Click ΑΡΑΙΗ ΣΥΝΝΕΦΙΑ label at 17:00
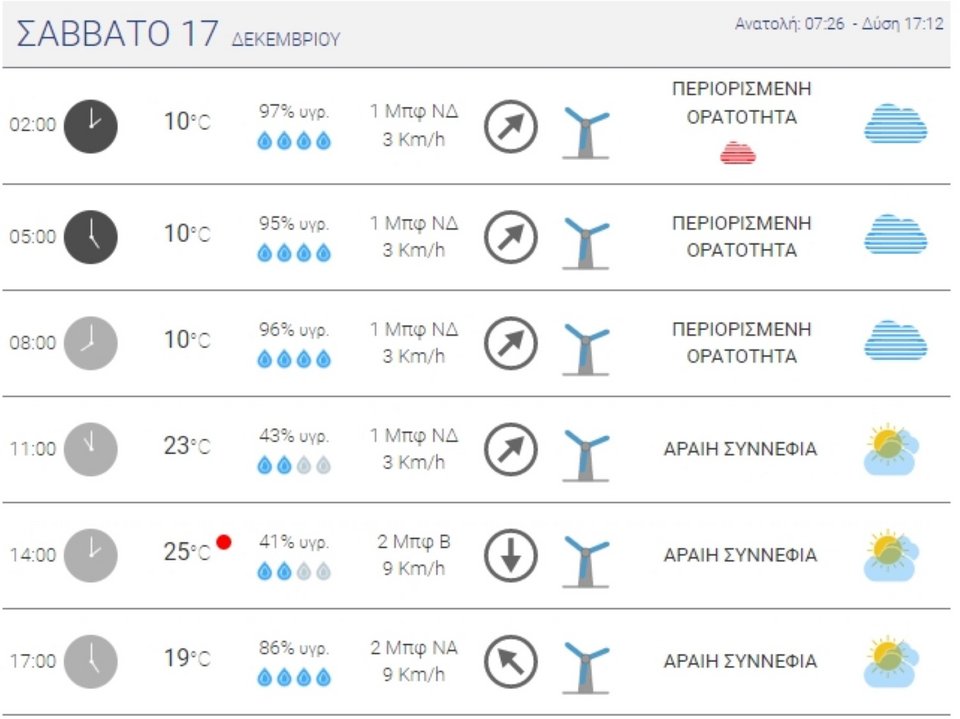The width and height of the screenshot is (960, 719). pos(740,661)
